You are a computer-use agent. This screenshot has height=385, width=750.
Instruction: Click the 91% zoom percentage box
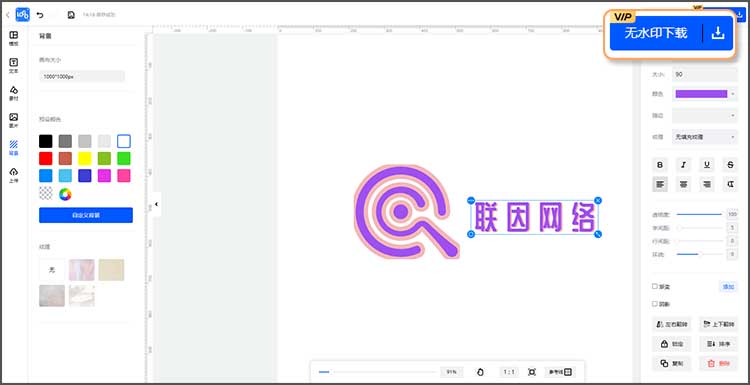(452, 372)
